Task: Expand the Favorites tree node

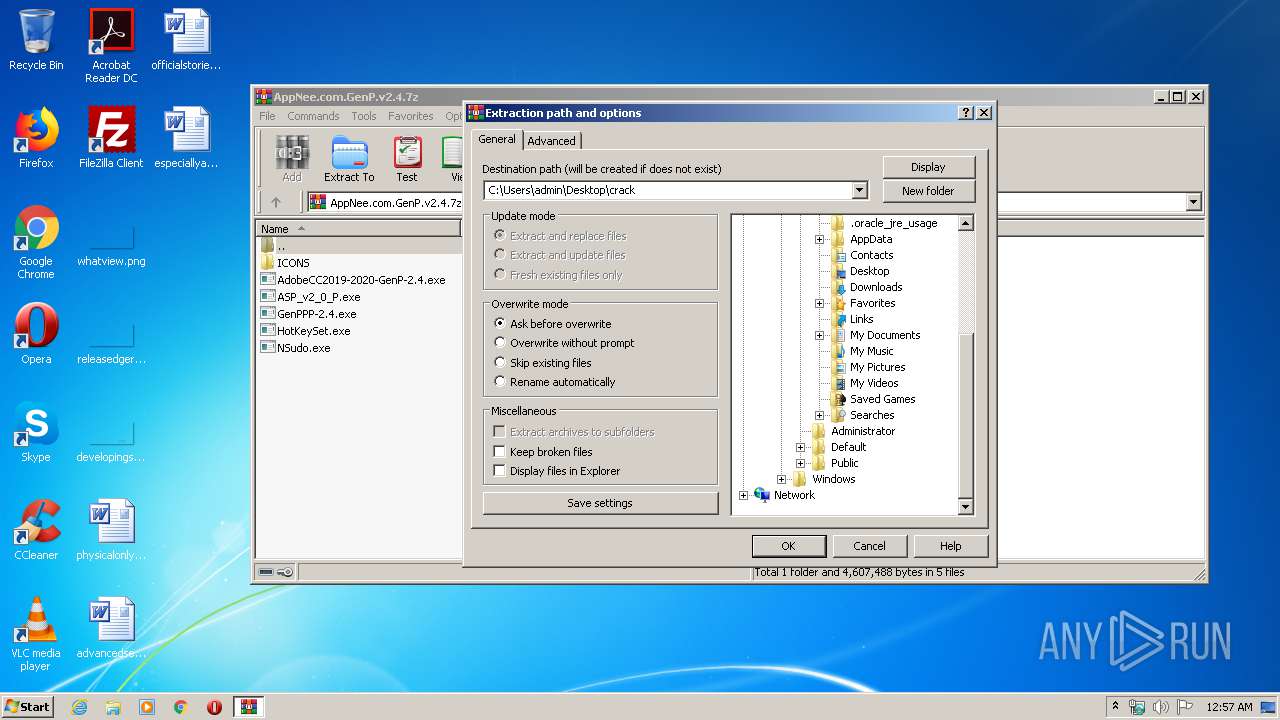Action: (819, 303)
